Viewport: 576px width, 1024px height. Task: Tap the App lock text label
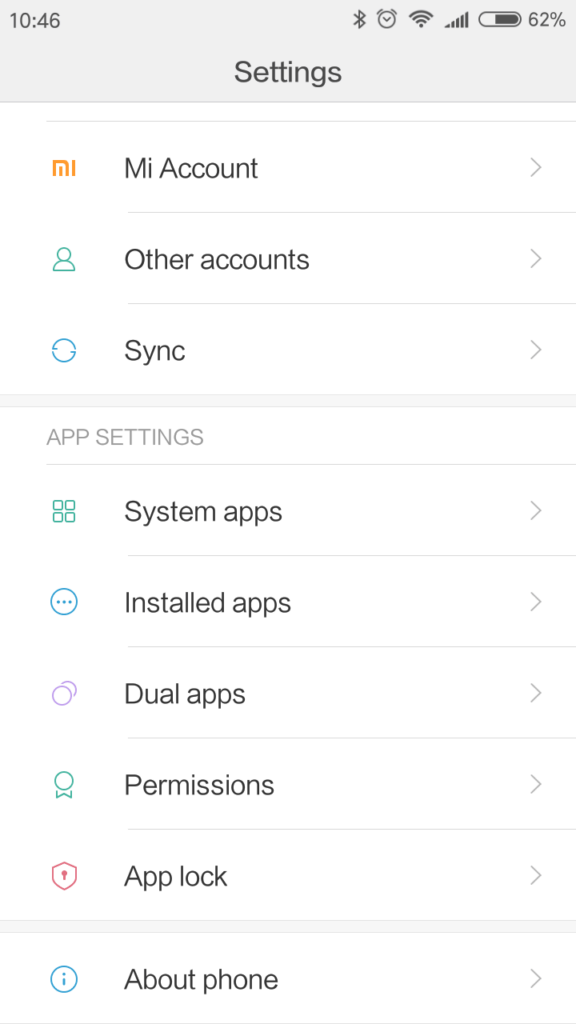tap(176, 876)
